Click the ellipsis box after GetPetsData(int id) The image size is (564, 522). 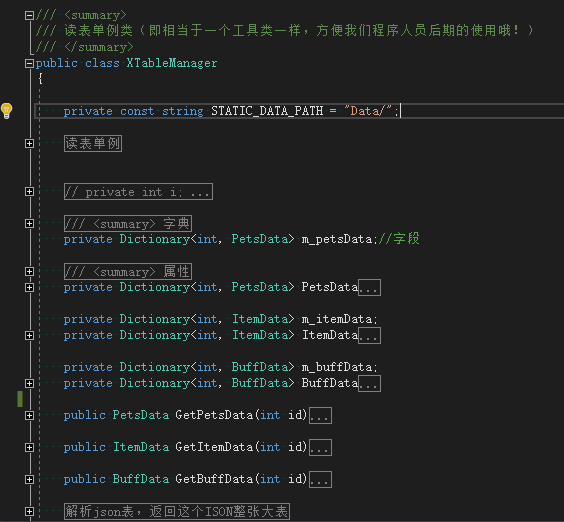click(x=320, y=416)
